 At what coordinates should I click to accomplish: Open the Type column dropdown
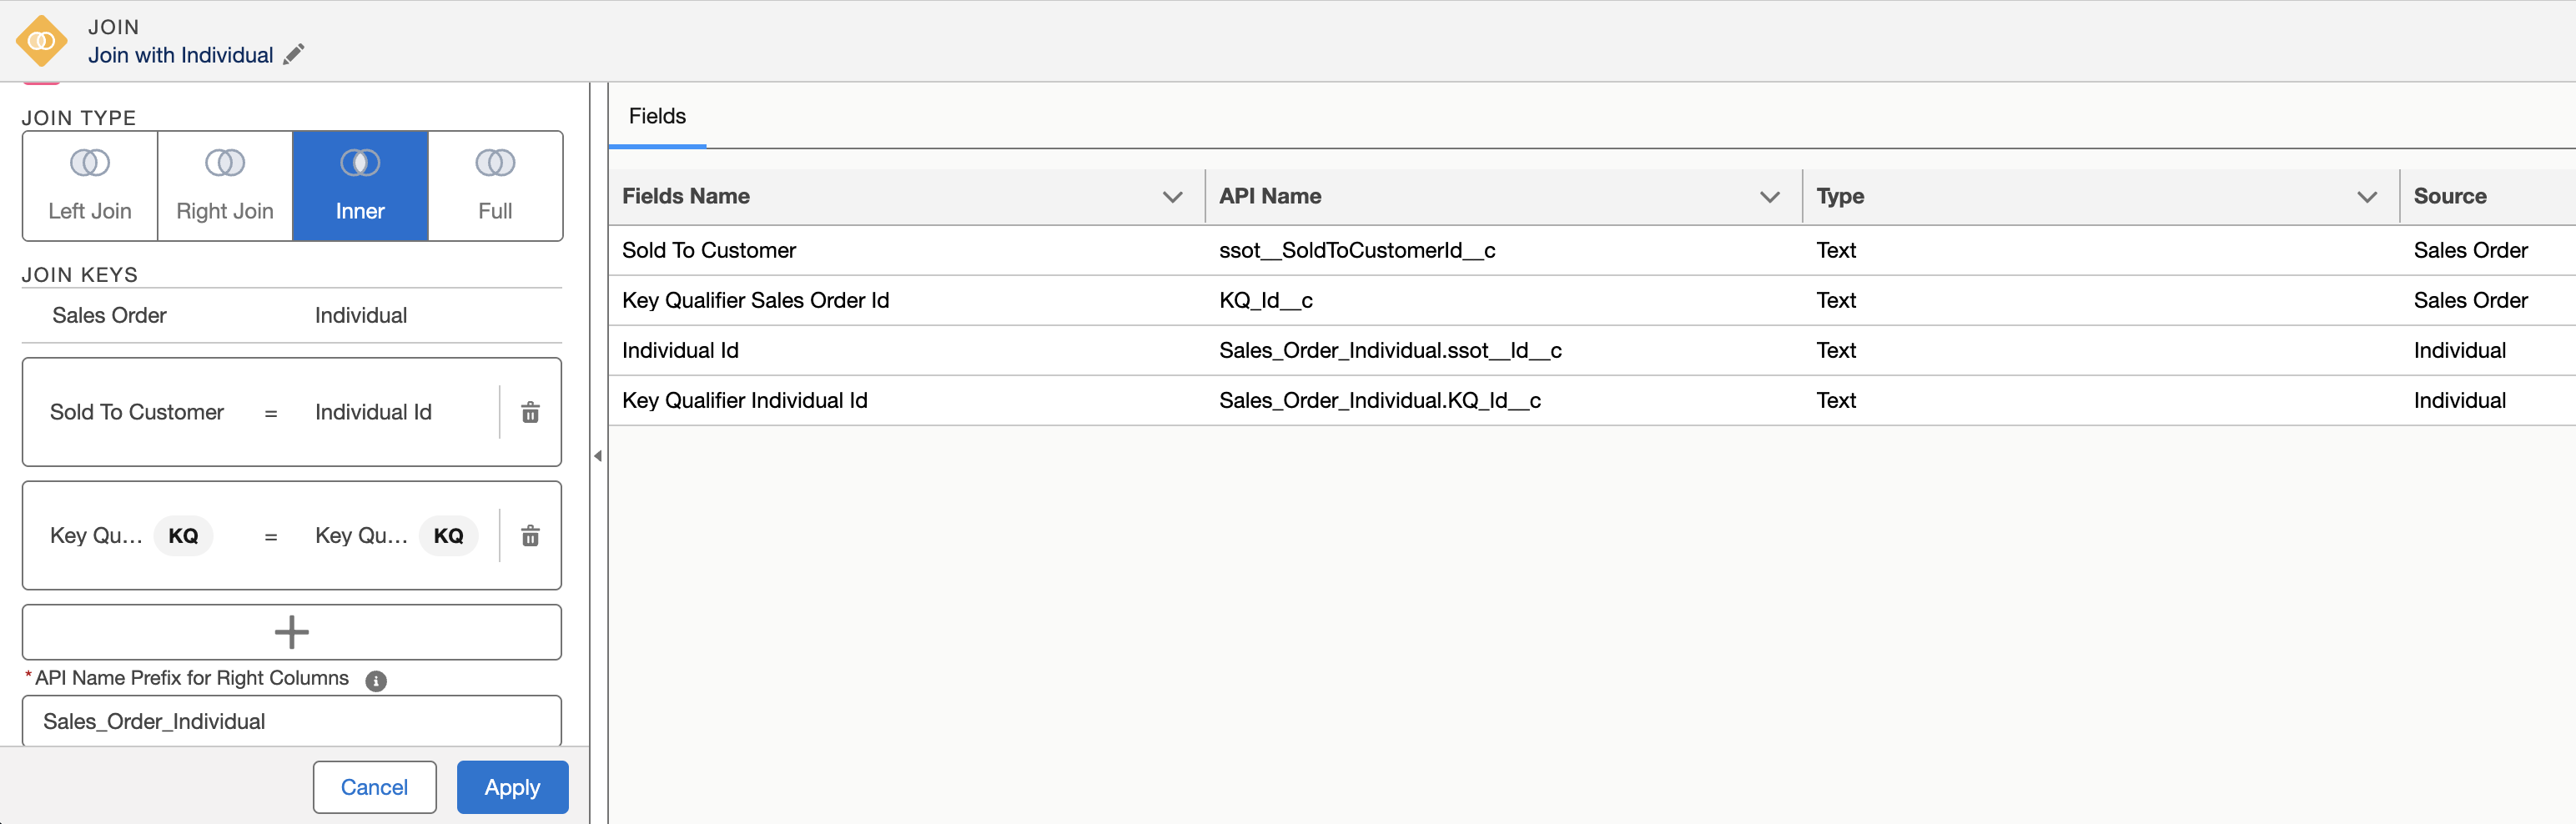[x=2366, y=196]
